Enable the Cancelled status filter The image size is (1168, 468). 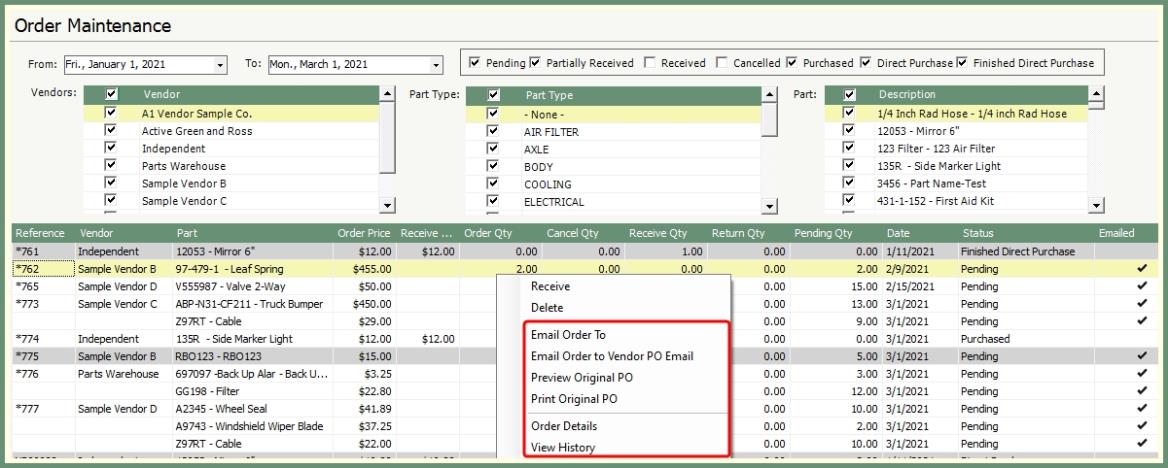point(722,63)
